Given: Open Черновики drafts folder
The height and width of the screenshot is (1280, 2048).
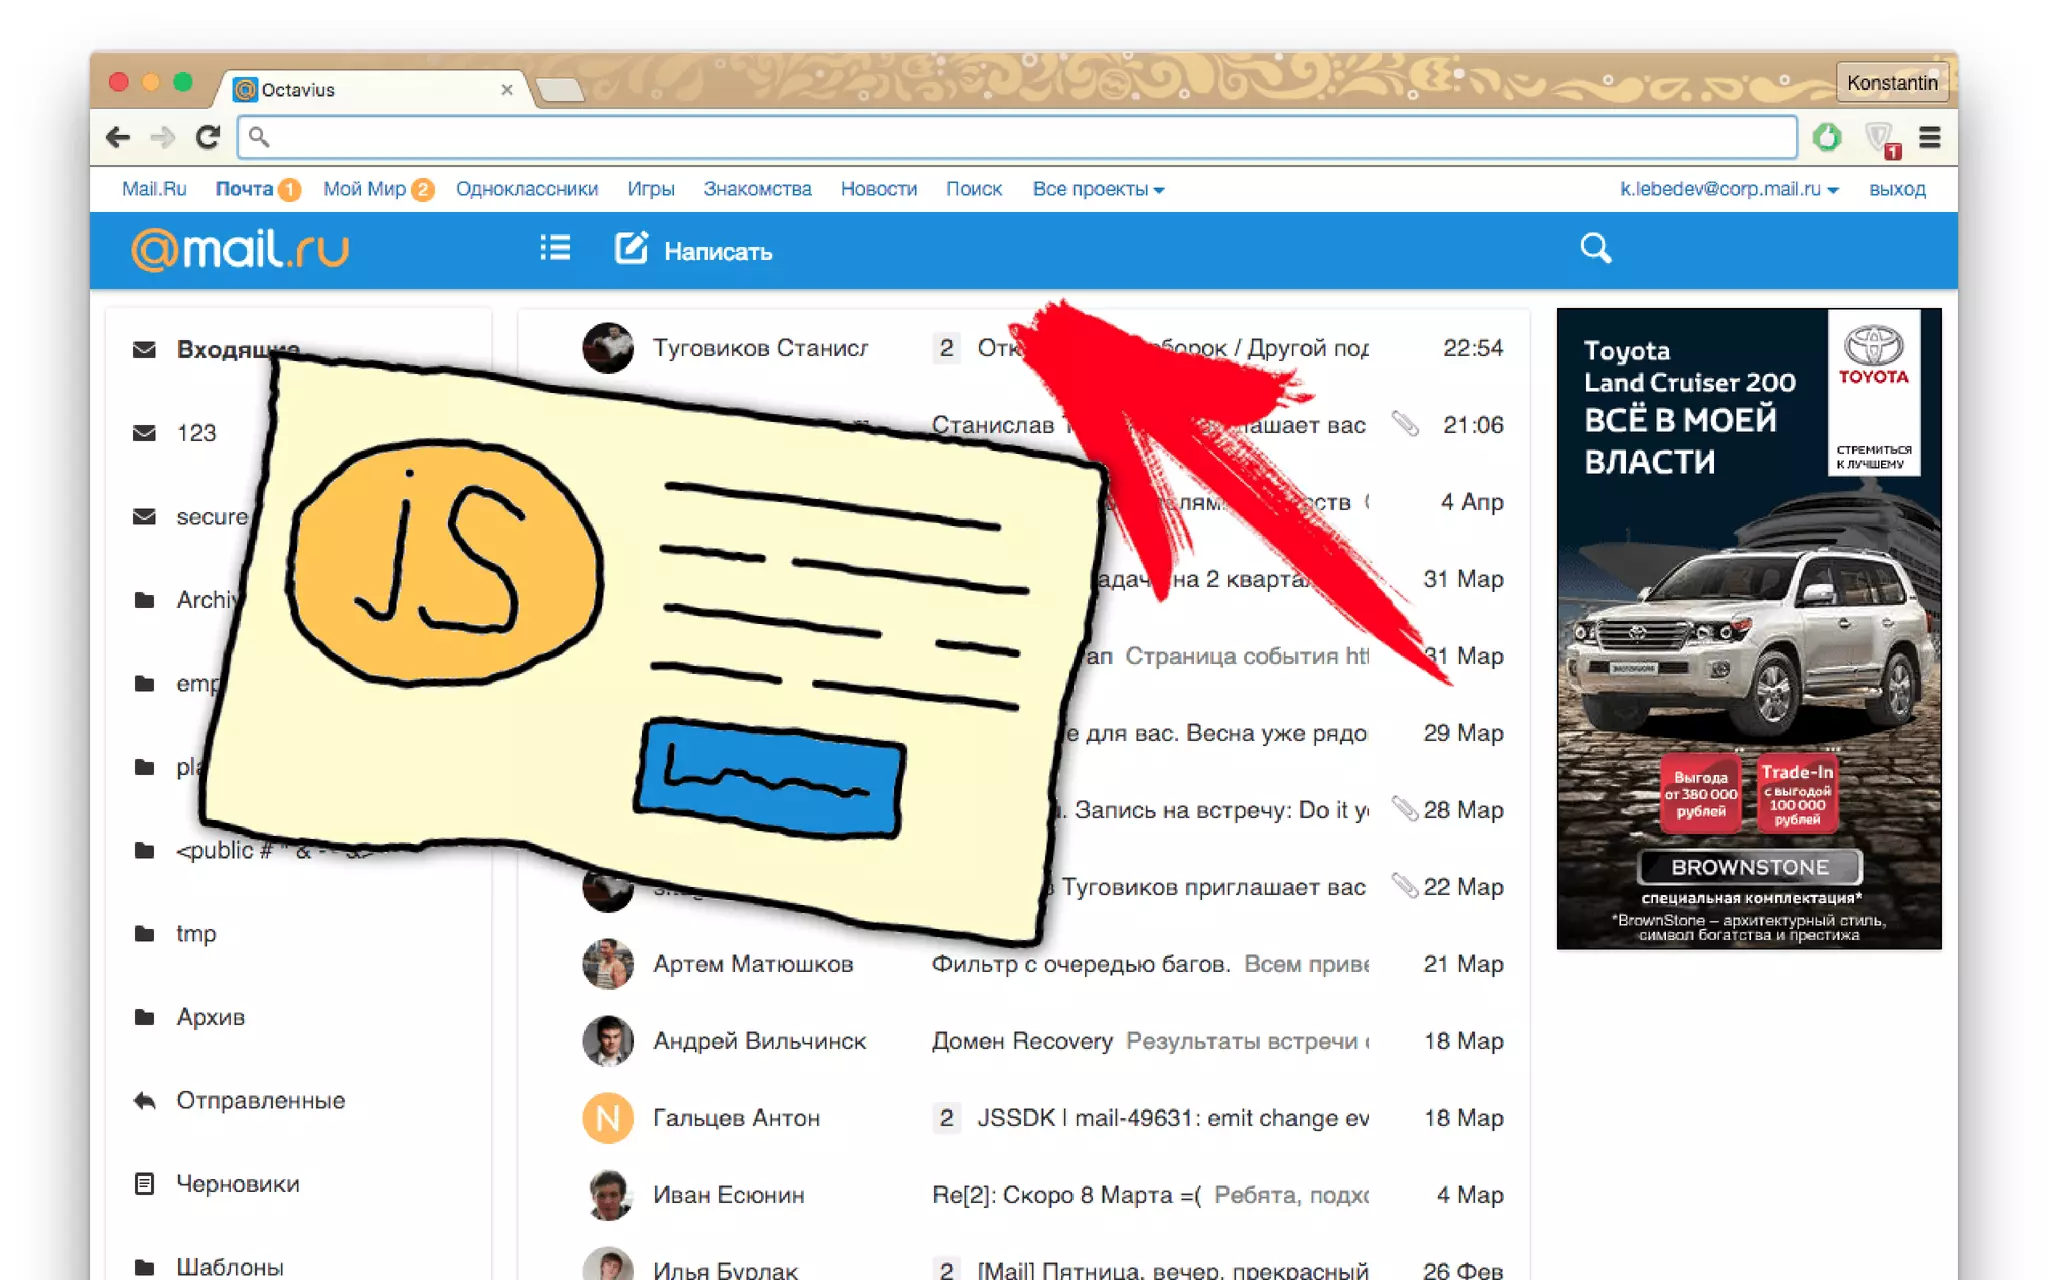Looking at the screenshot, I should pyautogui.click(x=237, y=1184).
